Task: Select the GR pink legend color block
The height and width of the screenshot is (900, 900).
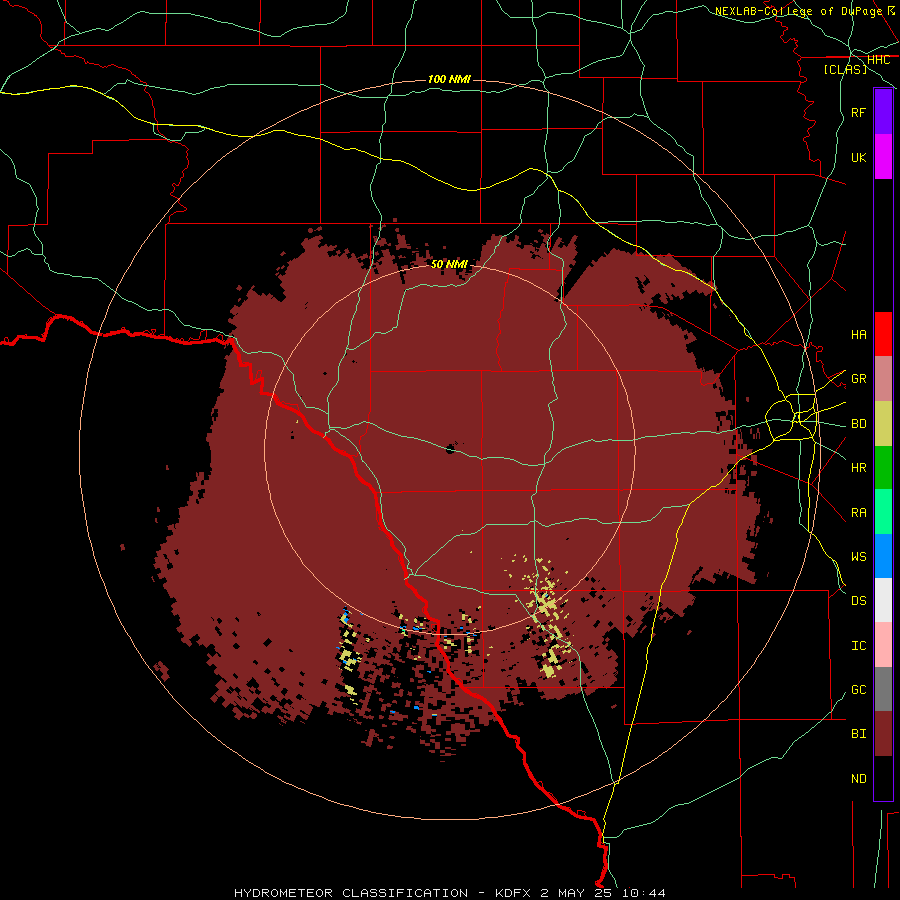Action: (x=883, y=379)
